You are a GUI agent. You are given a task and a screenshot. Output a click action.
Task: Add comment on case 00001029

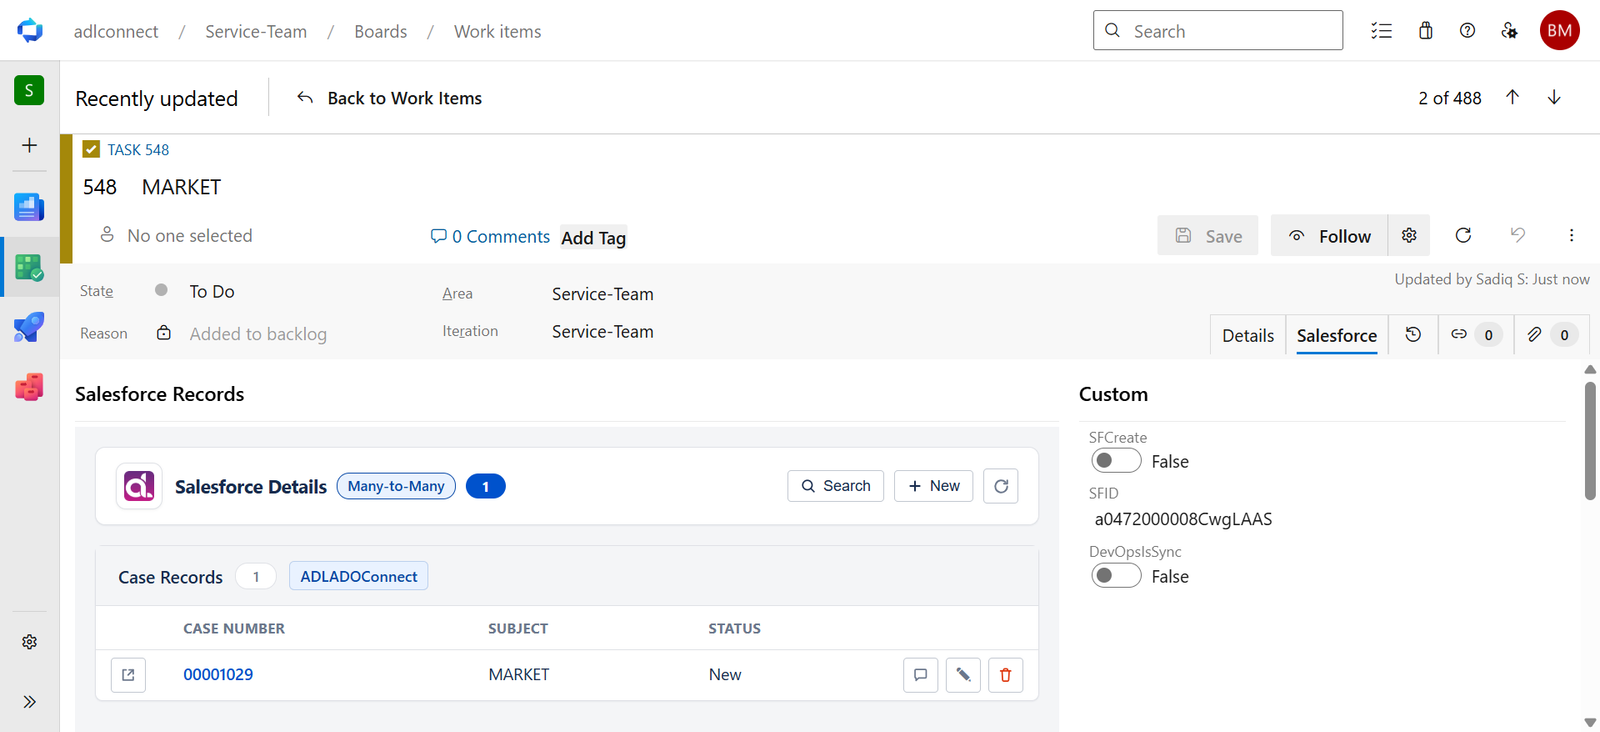click(920, 675)
